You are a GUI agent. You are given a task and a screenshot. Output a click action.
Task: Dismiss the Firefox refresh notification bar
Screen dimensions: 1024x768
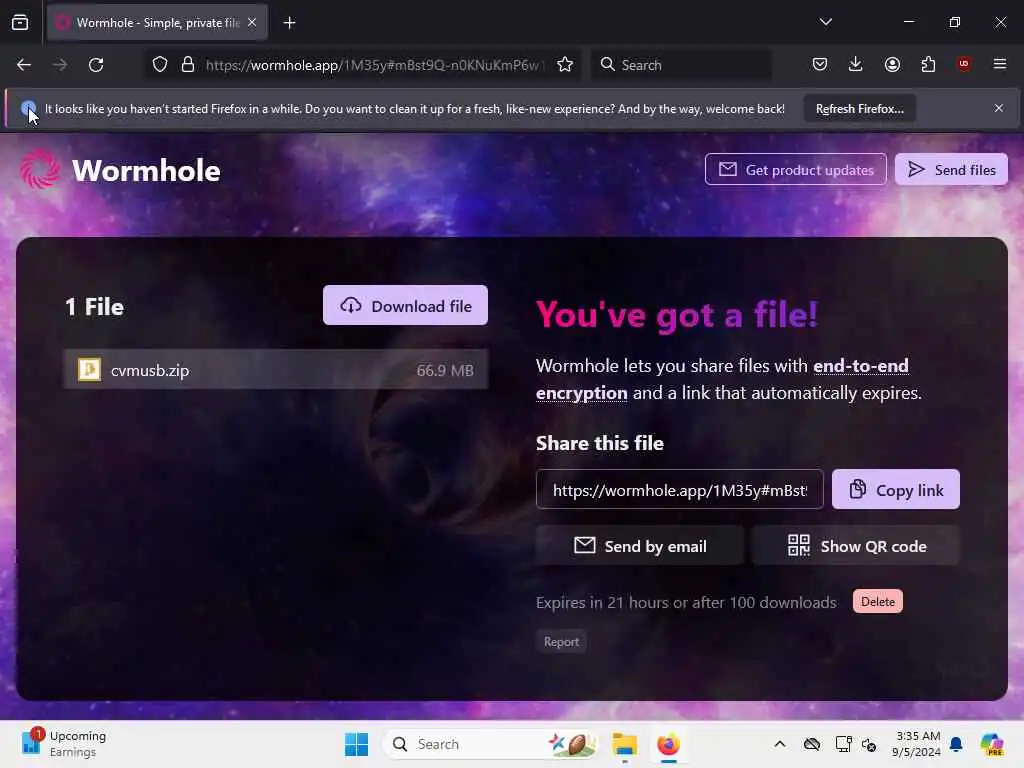(x=999, y=108)
